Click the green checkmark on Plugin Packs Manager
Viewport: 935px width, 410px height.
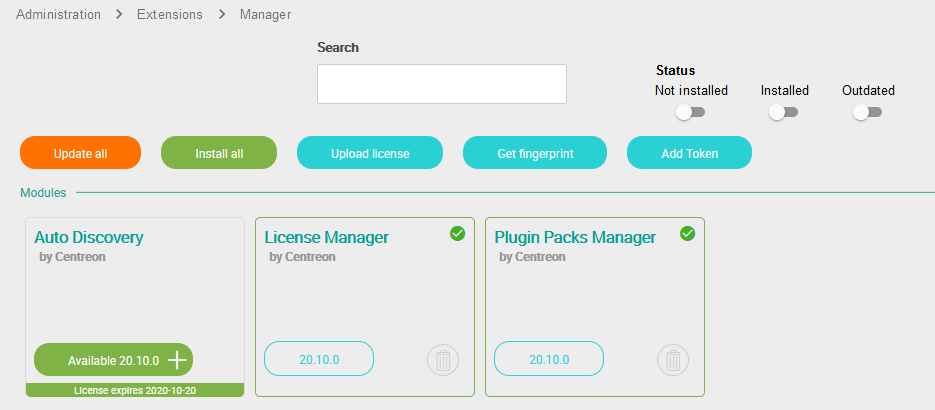coord(687,234)
